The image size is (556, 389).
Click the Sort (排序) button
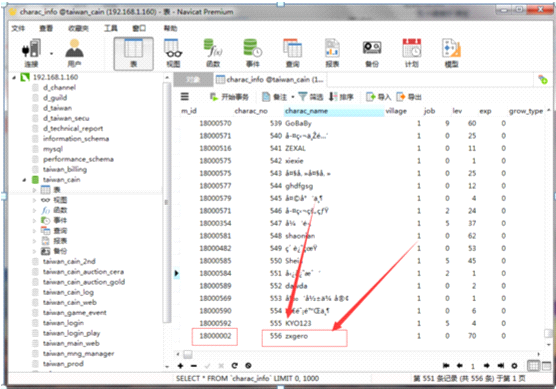point(341,96)
